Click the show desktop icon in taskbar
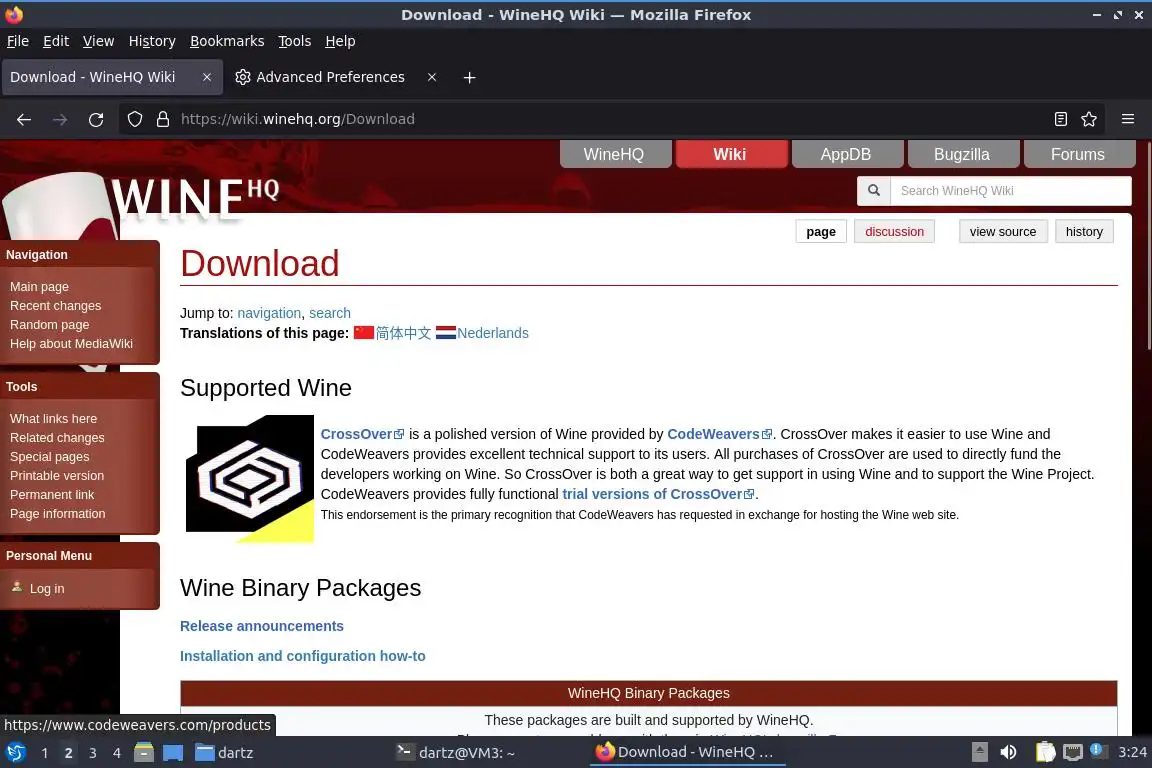This screenshot has height=768, width=1152. point(173,753)
